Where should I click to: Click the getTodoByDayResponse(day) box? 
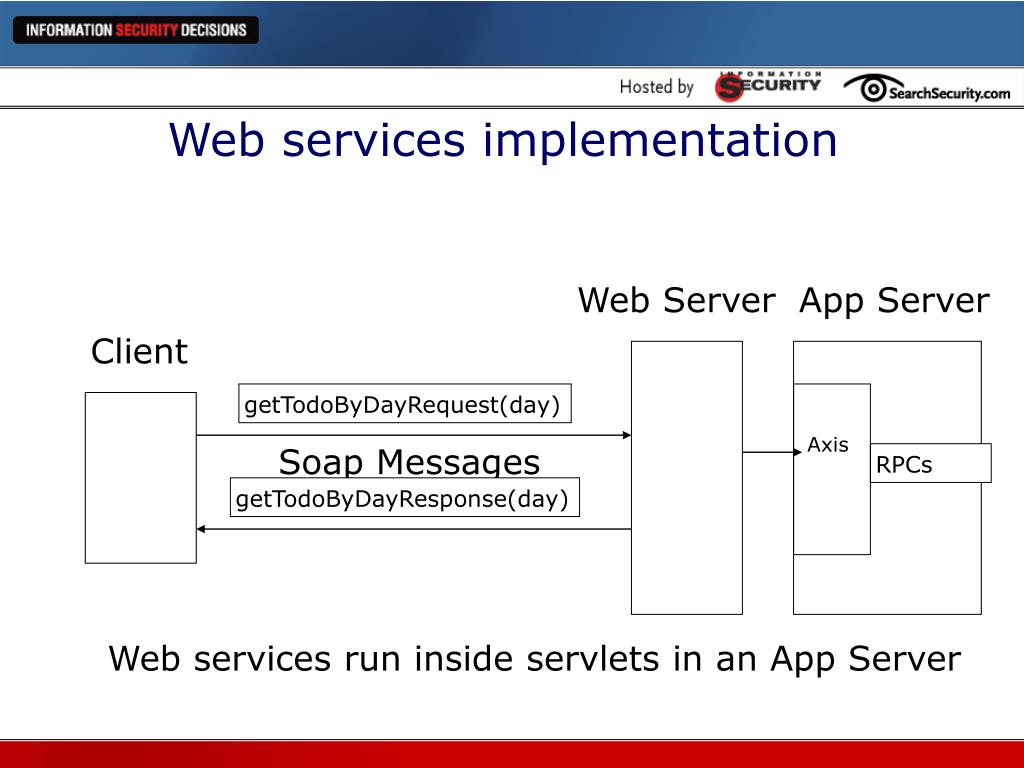[405, 498]
